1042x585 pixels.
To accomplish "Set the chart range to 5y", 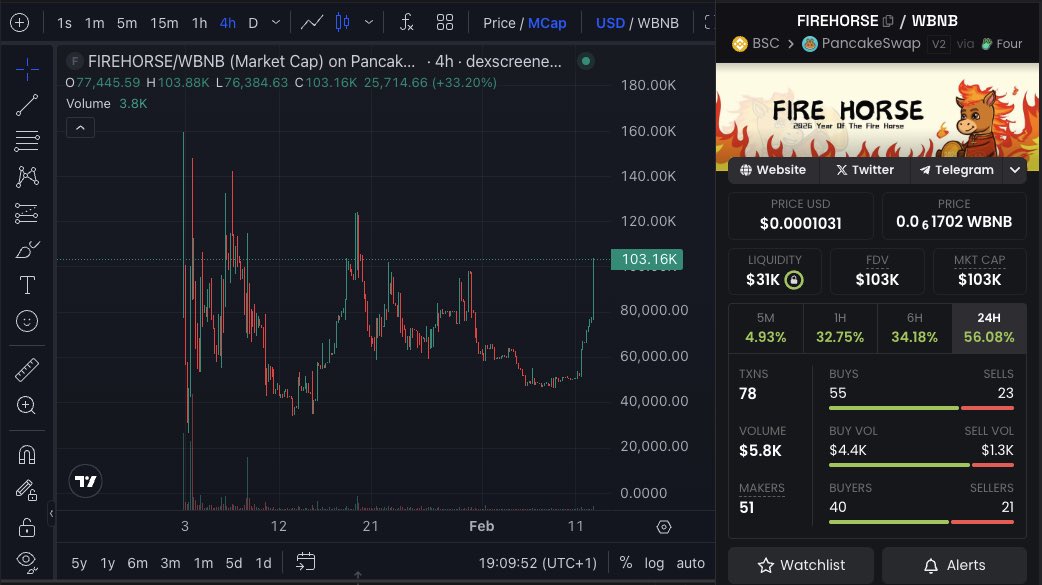I will pos(79,563).
